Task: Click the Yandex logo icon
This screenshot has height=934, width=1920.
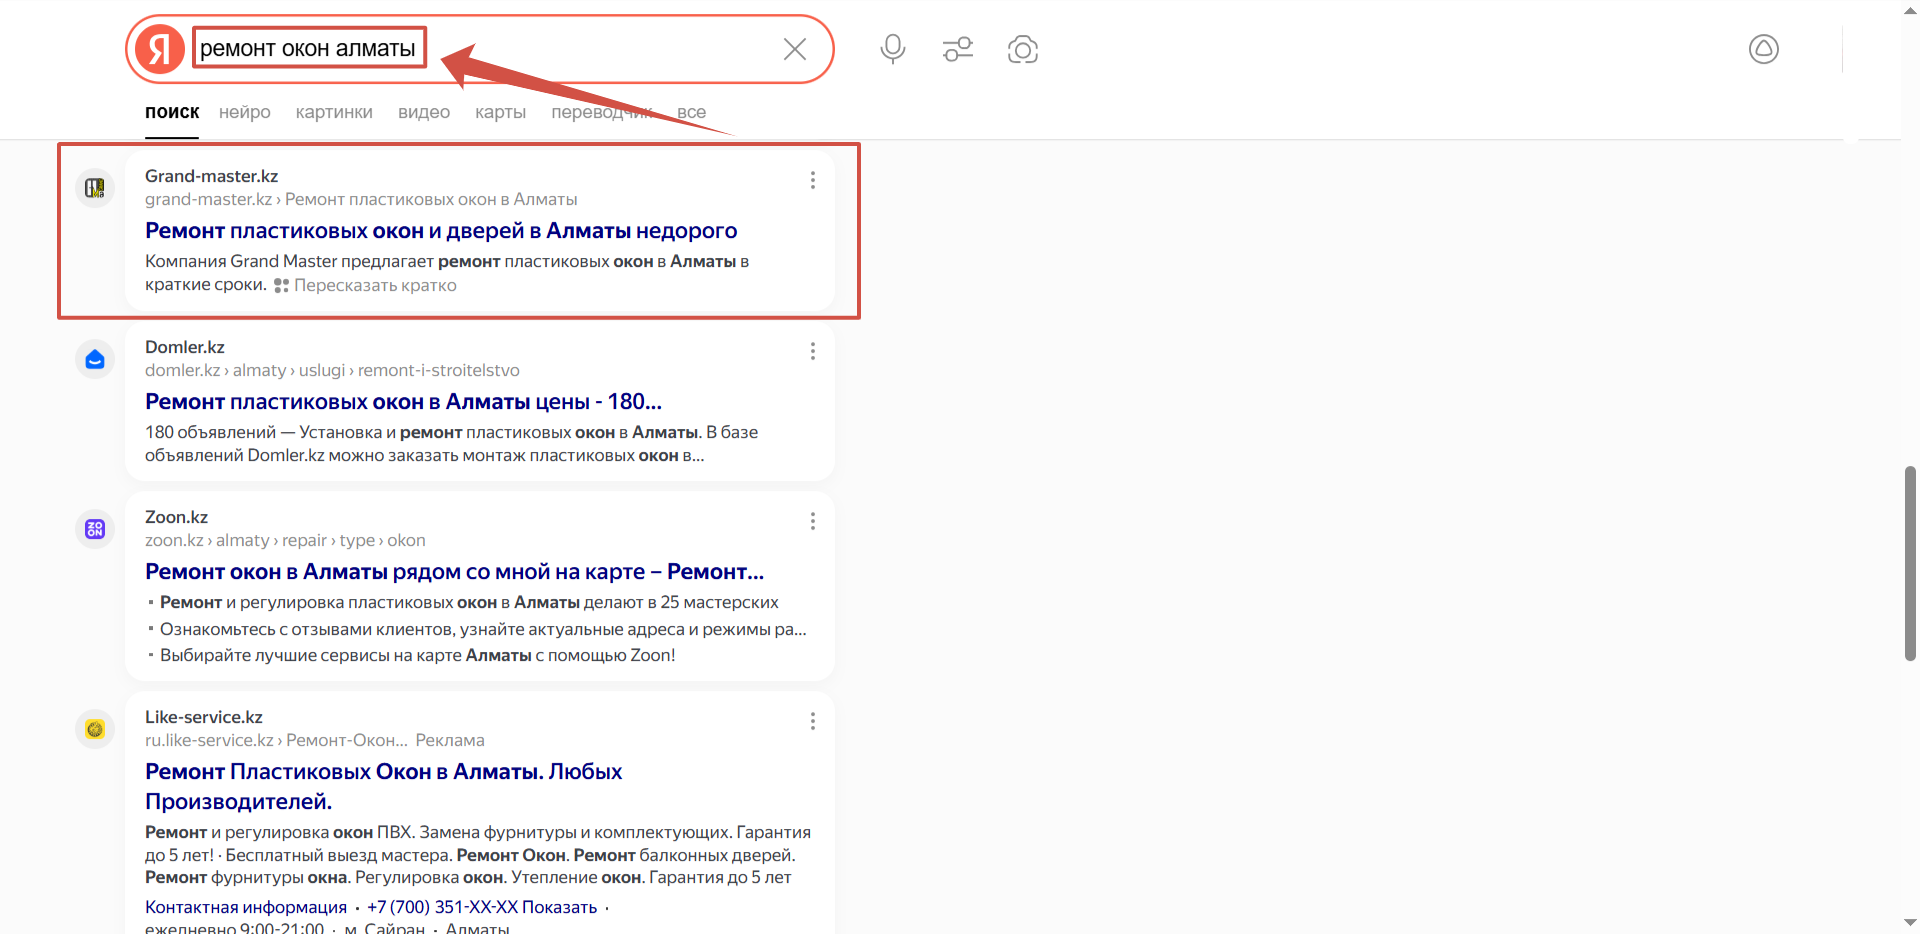Action: pos(160,49)
